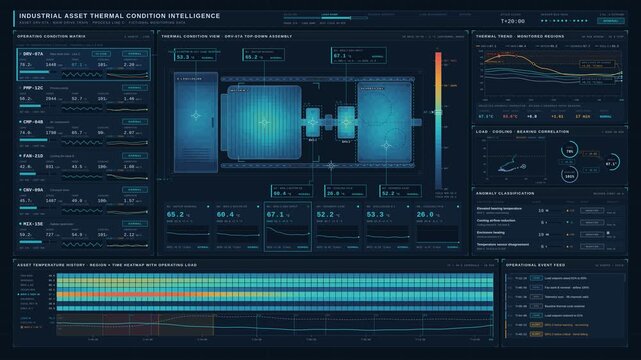
Task: Open the 52.2 °C region tile
Action: point(337,226)
